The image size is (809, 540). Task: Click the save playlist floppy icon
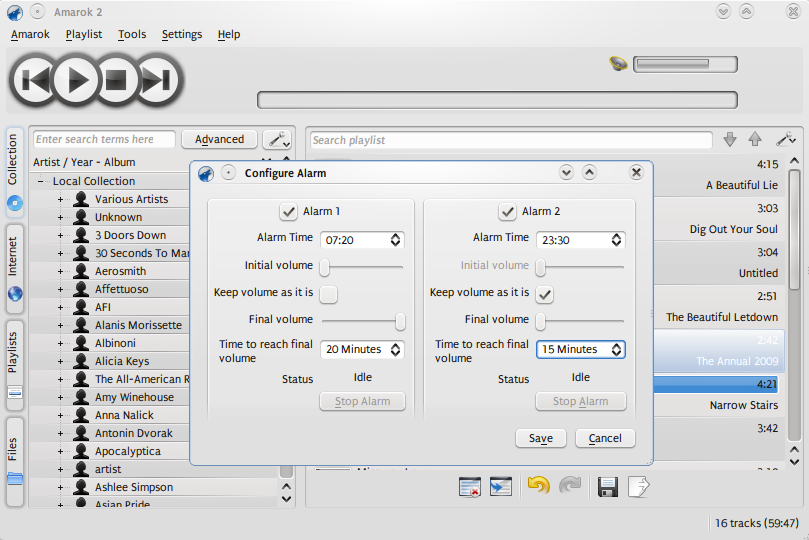pos(608,486)
